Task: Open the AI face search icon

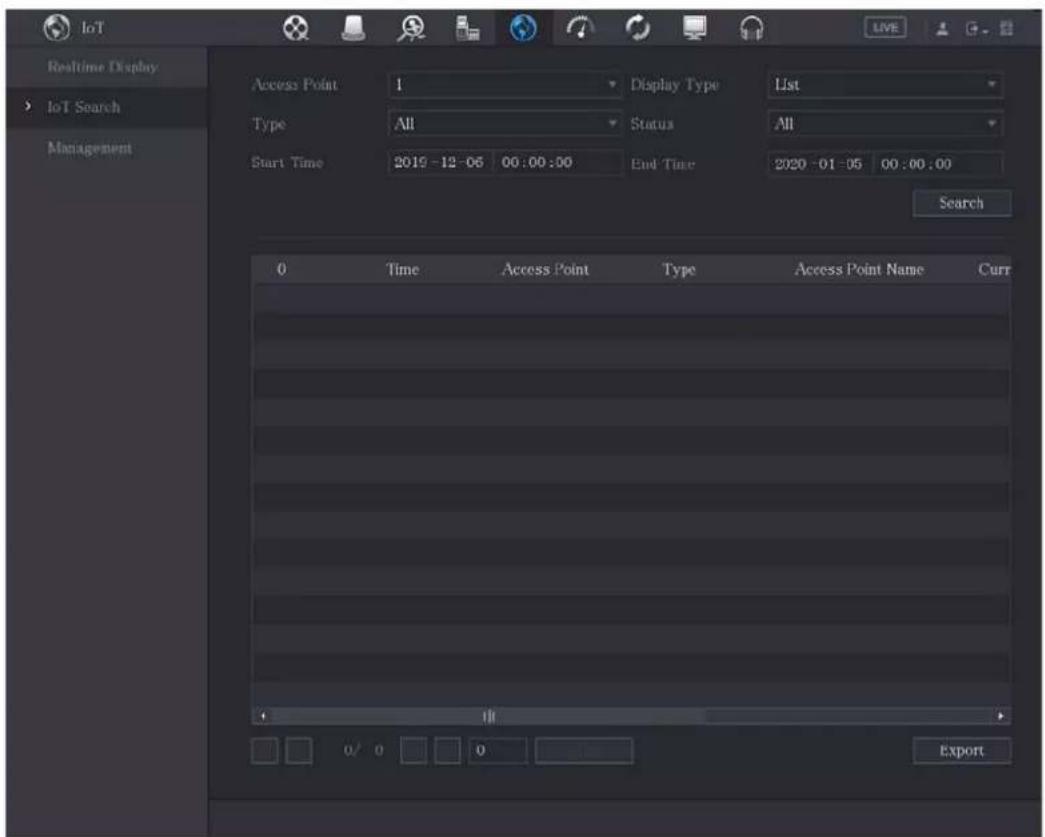Action: [x=411, y=28]
